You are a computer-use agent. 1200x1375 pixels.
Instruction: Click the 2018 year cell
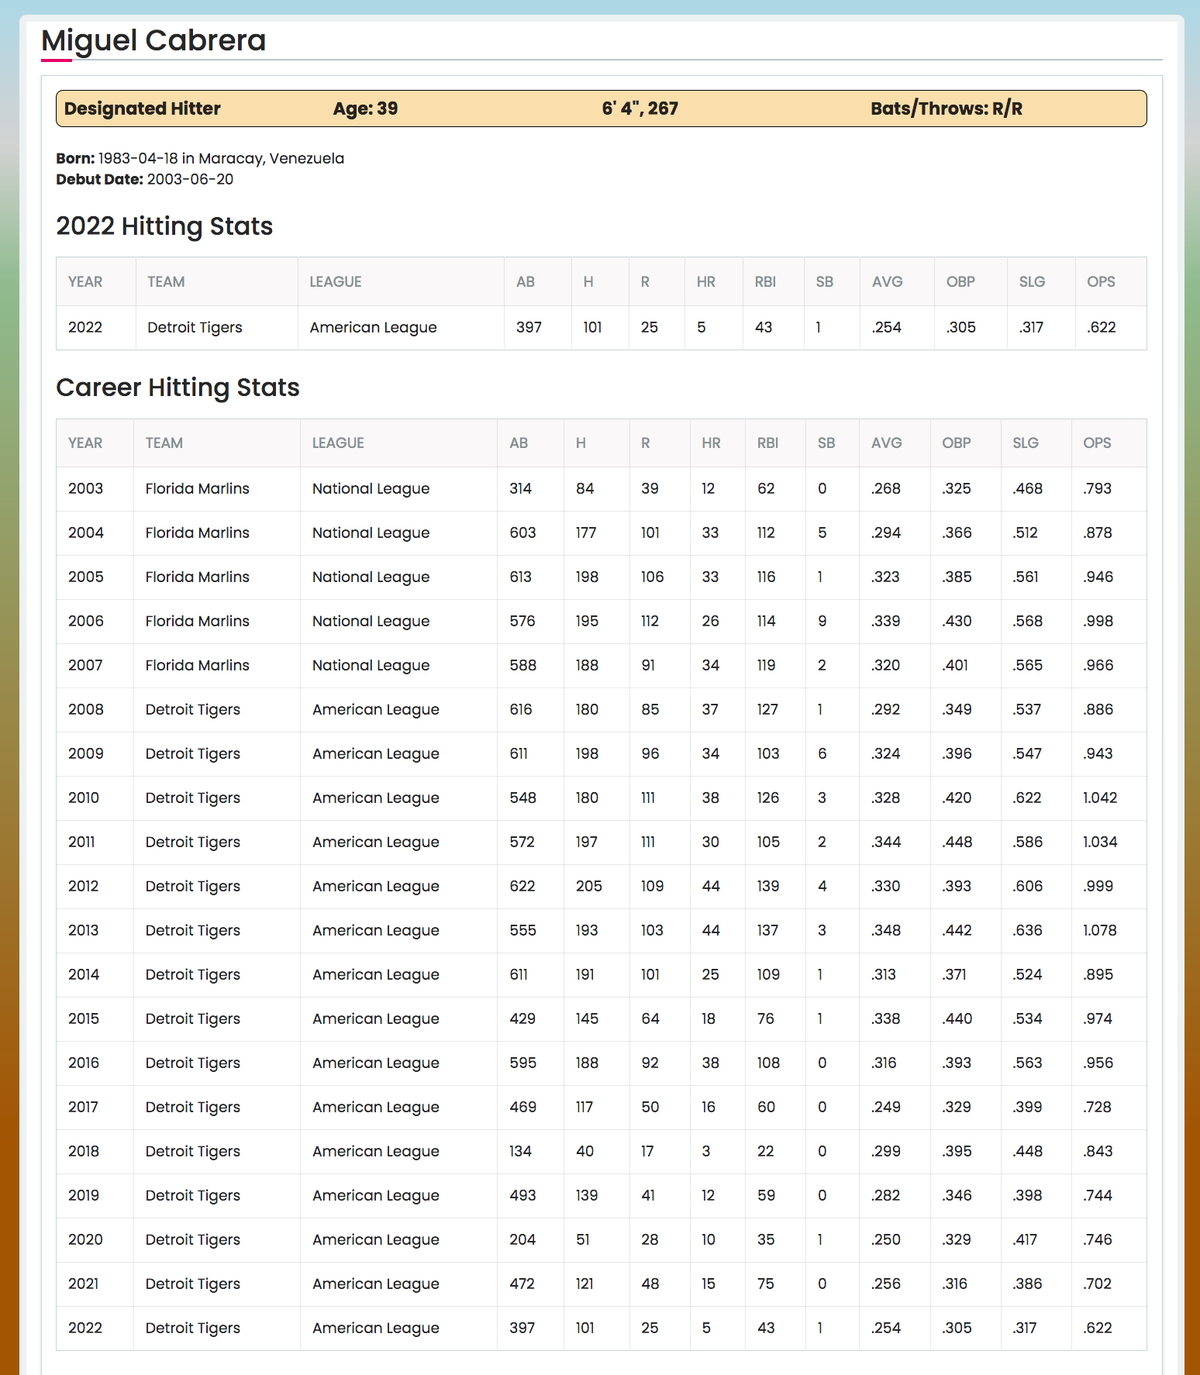84,1151
